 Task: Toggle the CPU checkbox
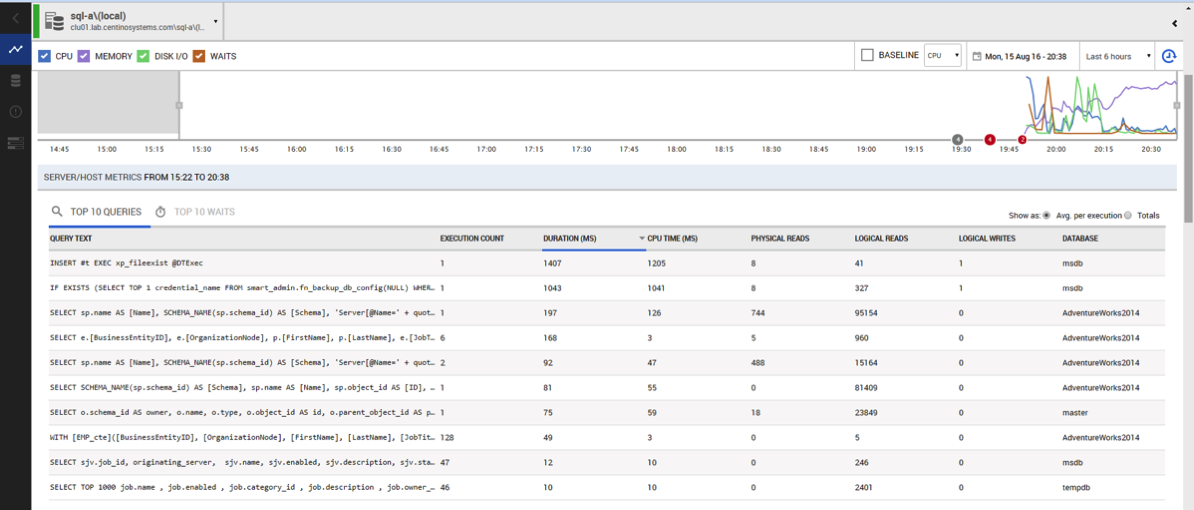[x=44, y=56]
